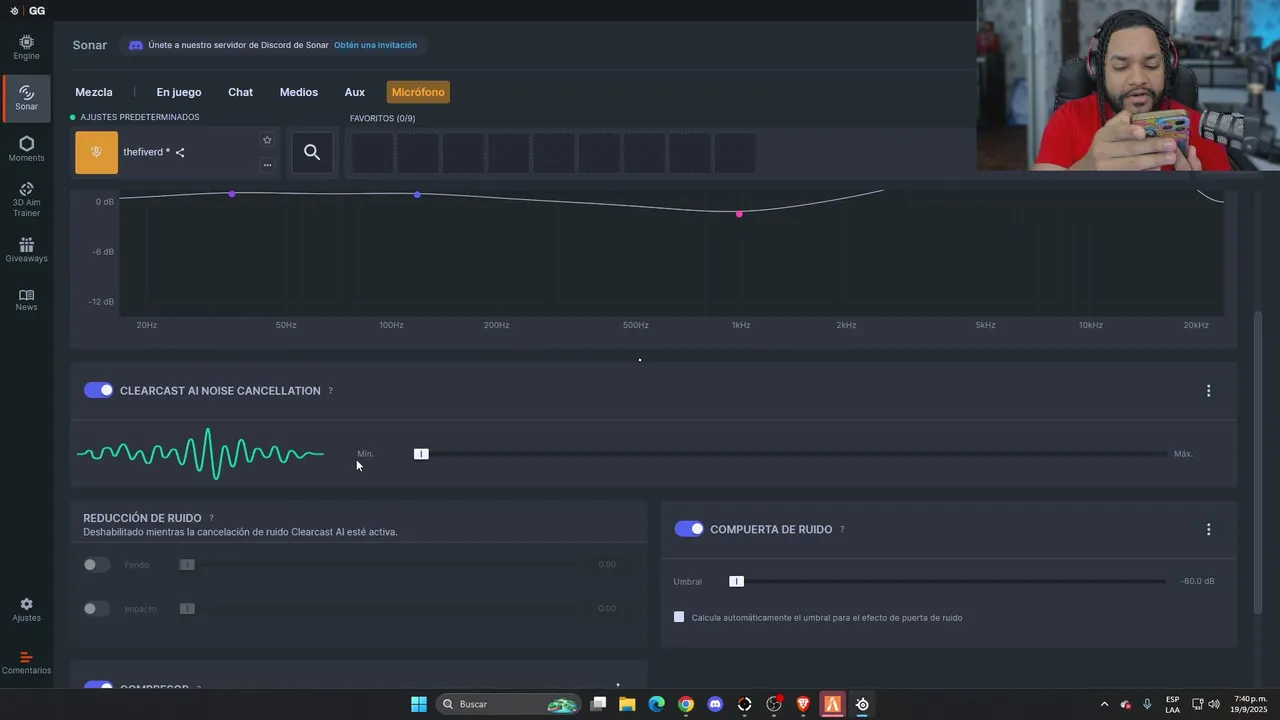Open the preset search magnifier

click(x=312, y=152)
